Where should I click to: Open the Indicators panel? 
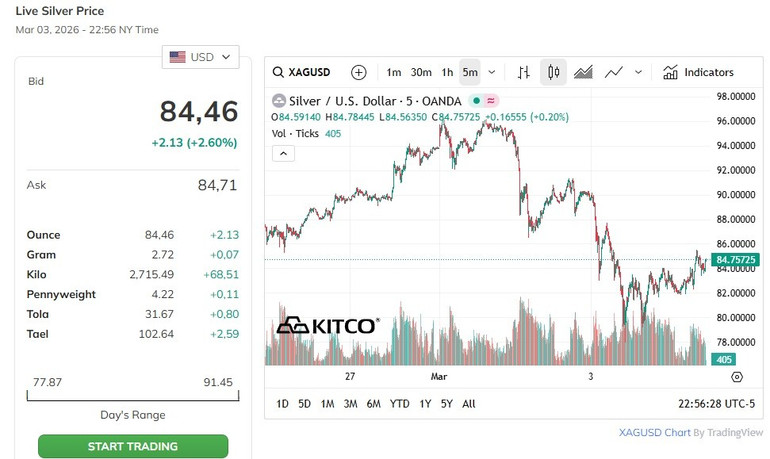(698, 72)
